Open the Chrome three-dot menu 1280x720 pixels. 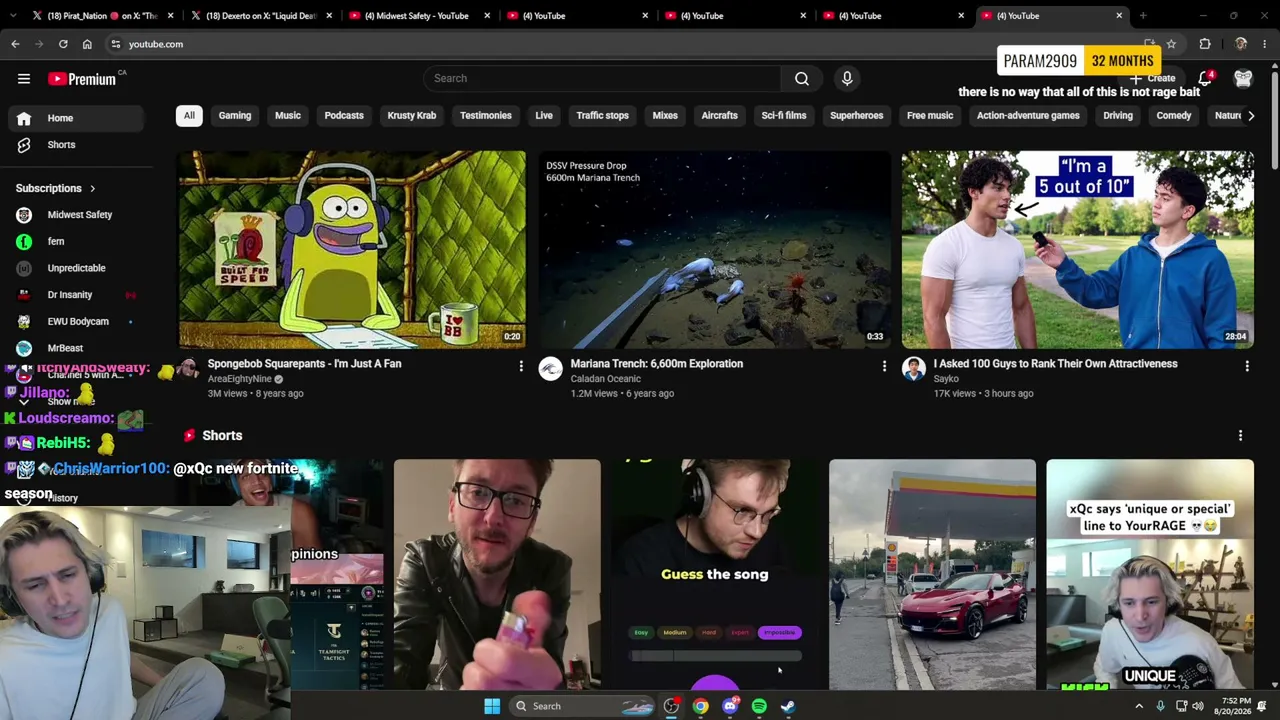click(1265, 44)
